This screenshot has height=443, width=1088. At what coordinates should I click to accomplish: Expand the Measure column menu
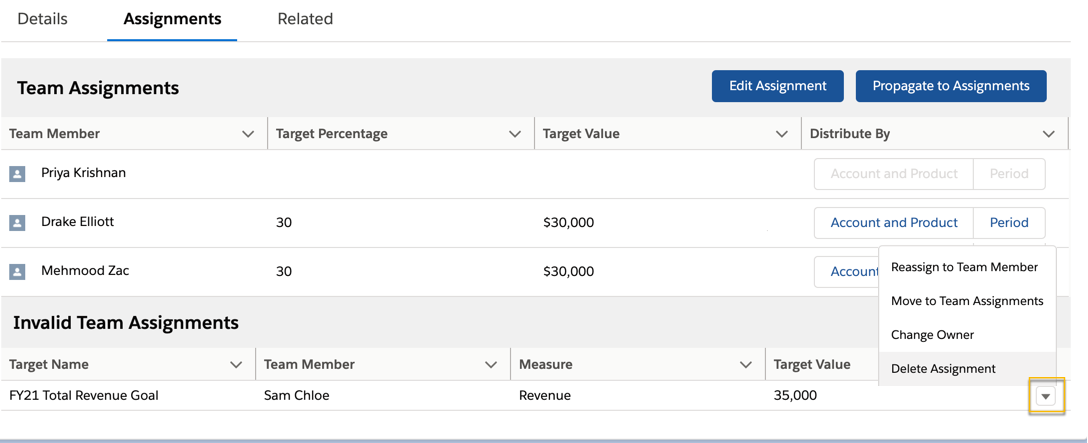coord(746,365)
